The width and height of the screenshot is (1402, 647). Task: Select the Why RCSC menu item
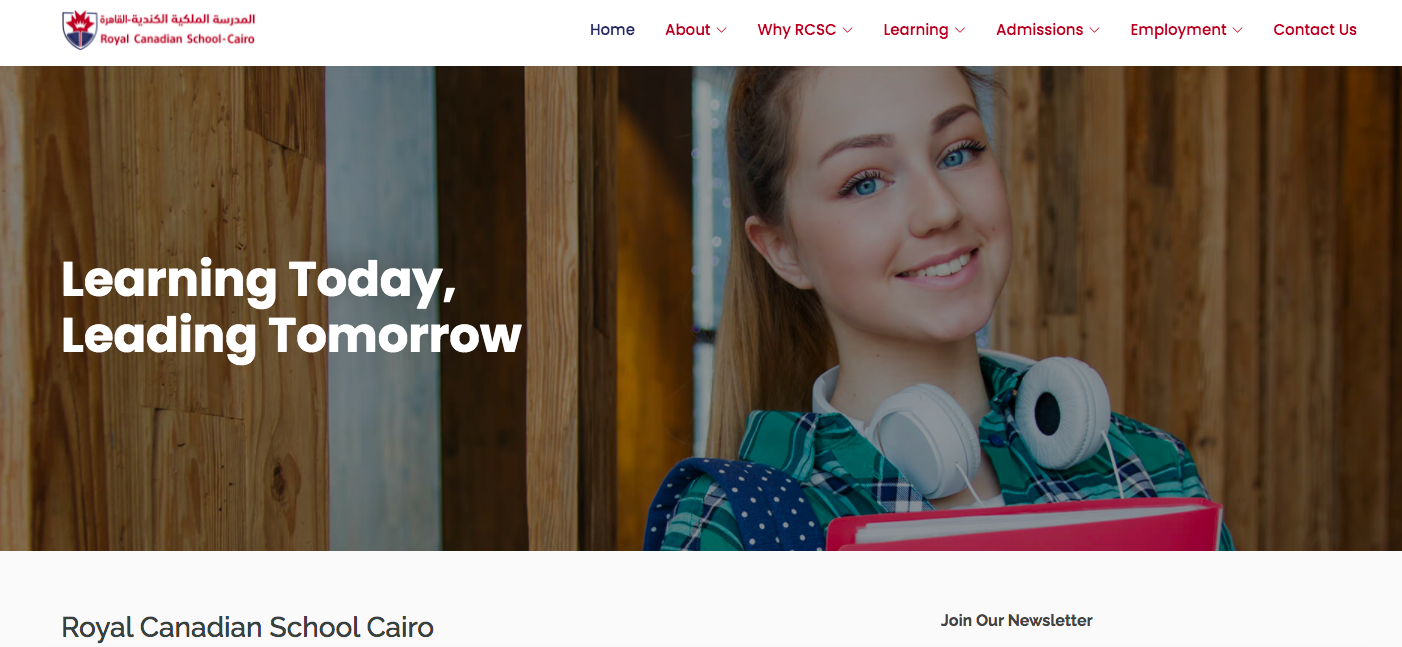pyautogui.click(x=796, y=30)
